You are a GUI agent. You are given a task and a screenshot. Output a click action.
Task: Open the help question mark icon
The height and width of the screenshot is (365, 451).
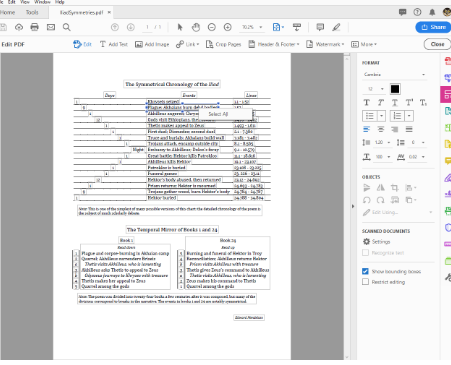pyautogui.click(x=417, y=12)
